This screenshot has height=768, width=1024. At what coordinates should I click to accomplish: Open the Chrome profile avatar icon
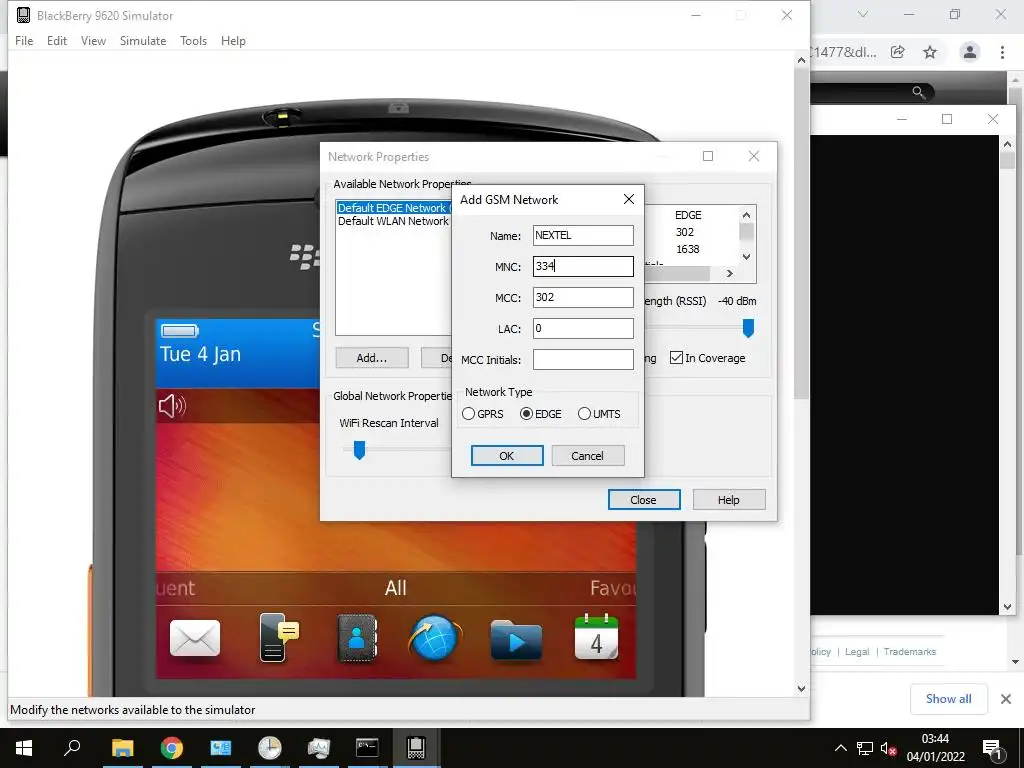pyautogui.click(x=970, y=52)
